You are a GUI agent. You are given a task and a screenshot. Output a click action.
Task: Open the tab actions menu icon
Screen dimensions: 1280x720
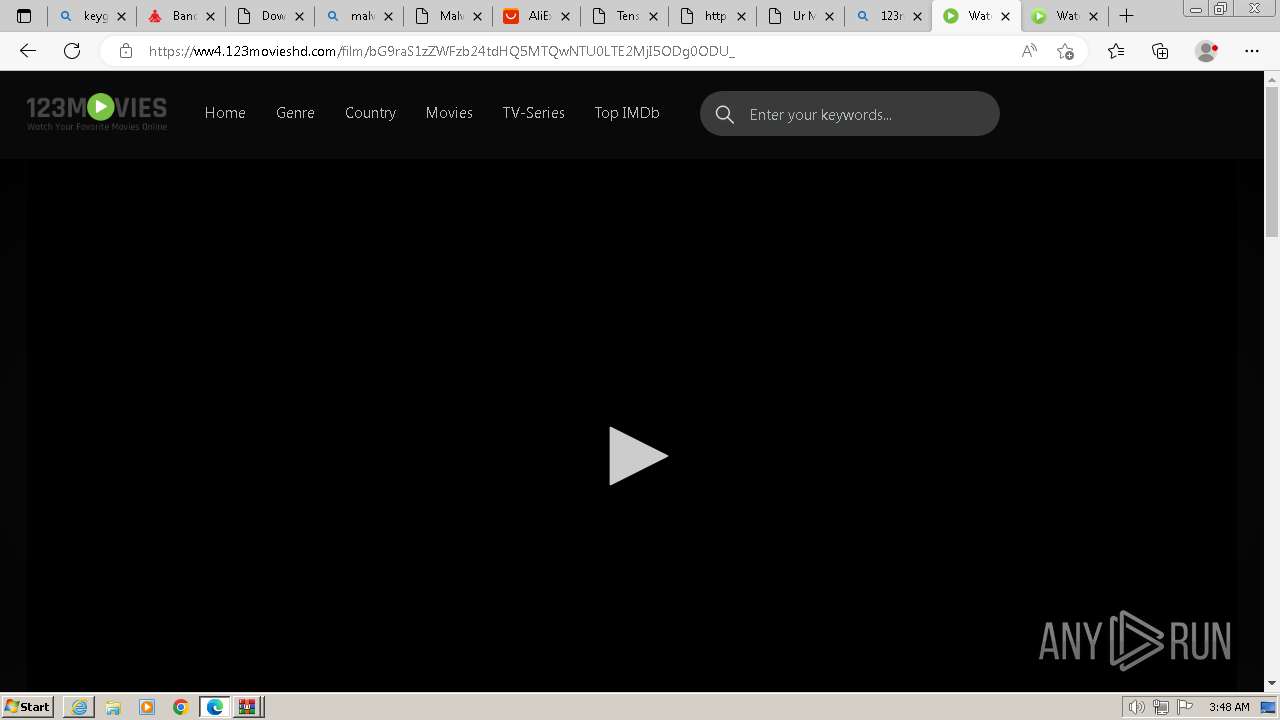(24, 16)
